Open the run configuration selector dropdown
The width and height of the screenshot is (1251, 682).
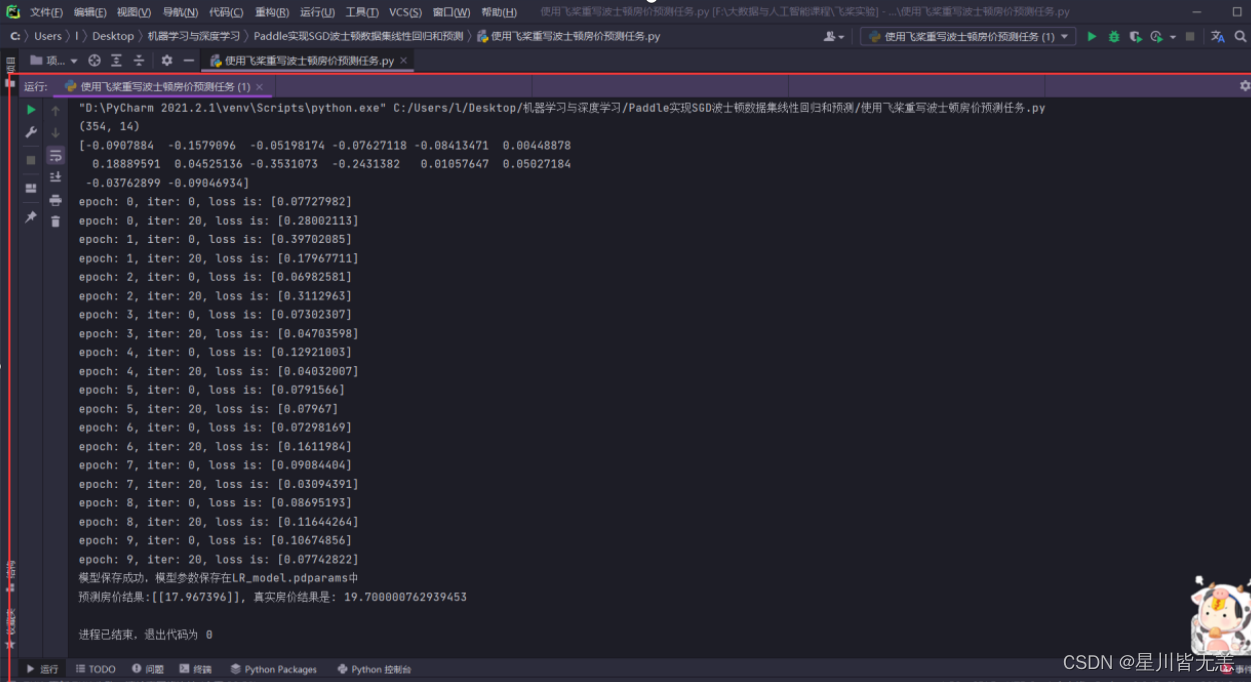968,36
